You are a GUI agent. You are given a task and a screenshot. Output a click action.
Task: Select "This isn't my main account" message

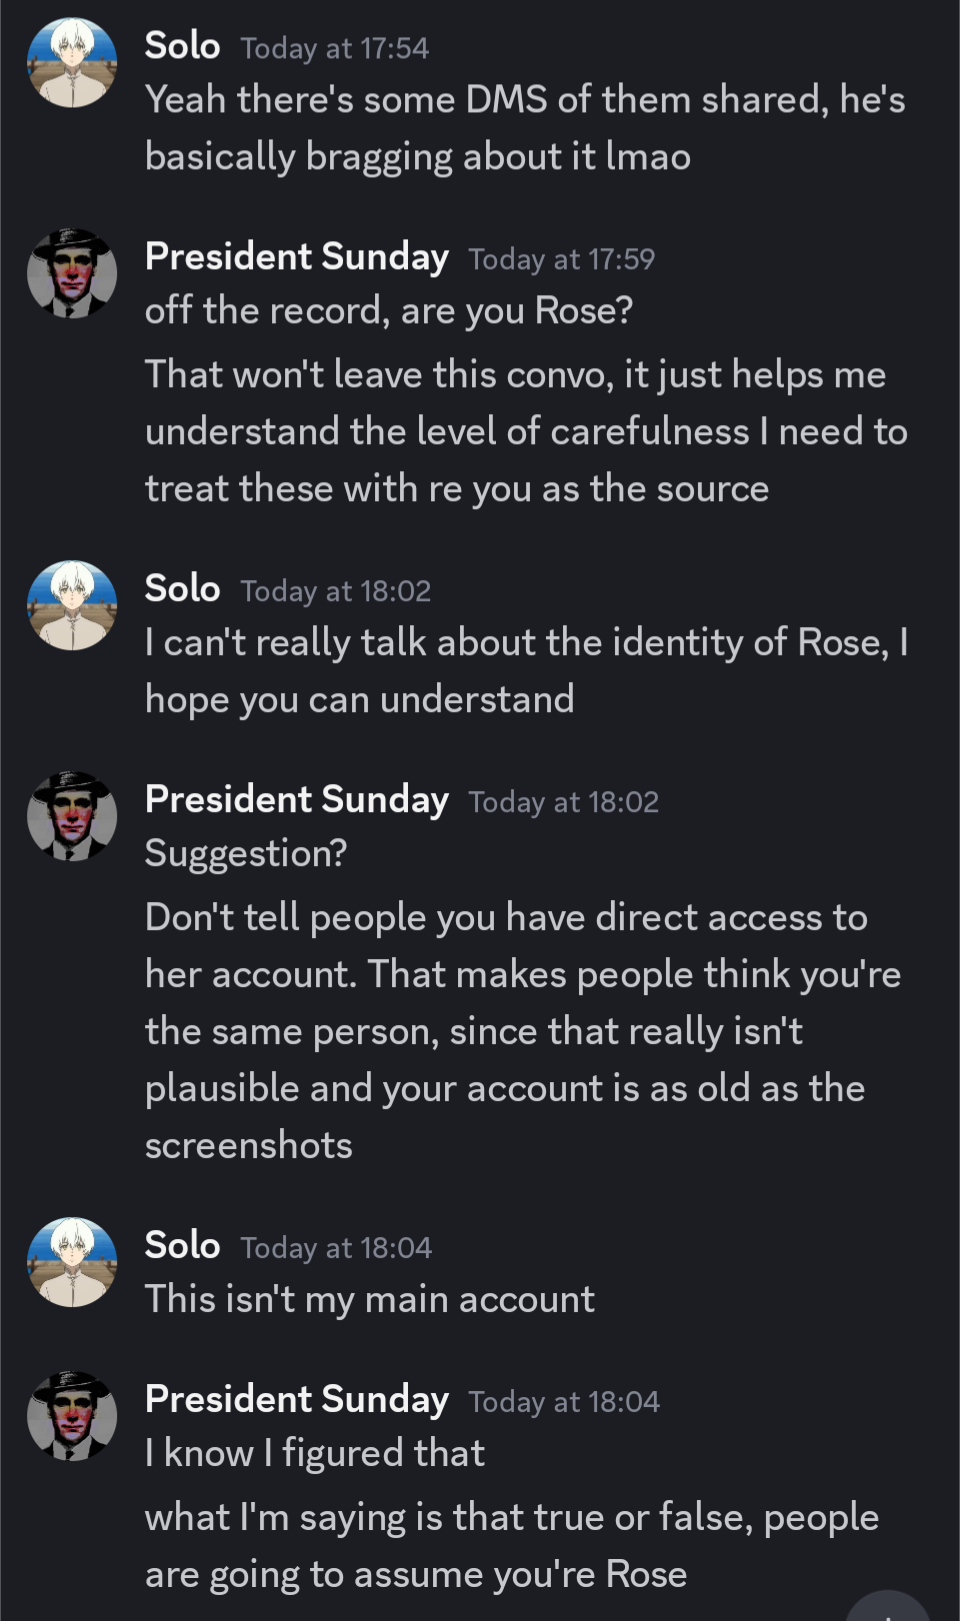tap(369, 1300)
